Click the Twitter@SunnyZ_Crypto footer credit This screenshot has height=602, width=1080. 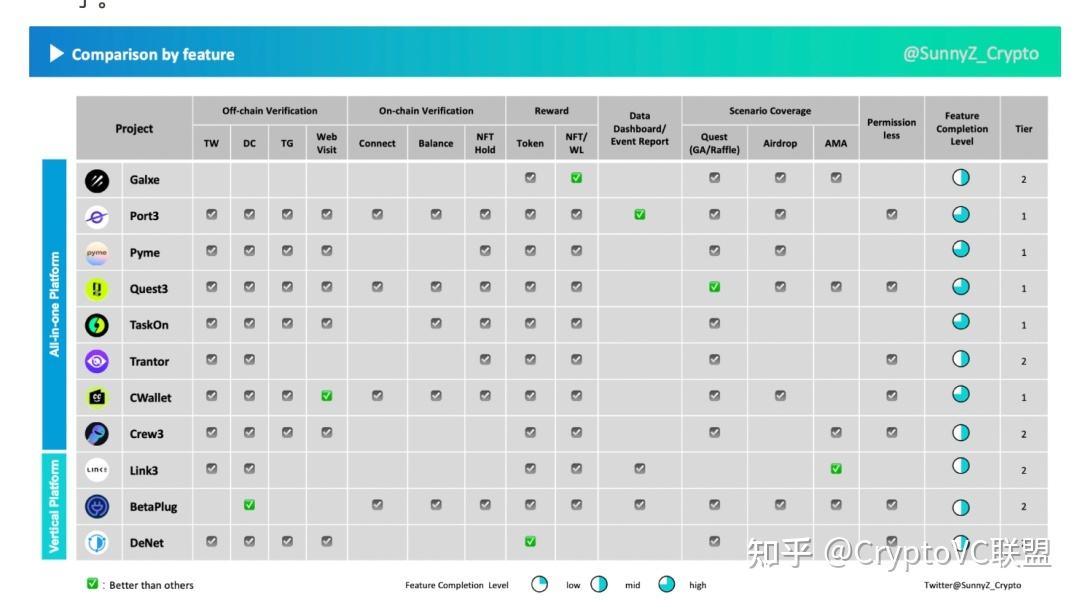[x=973, y=585]
